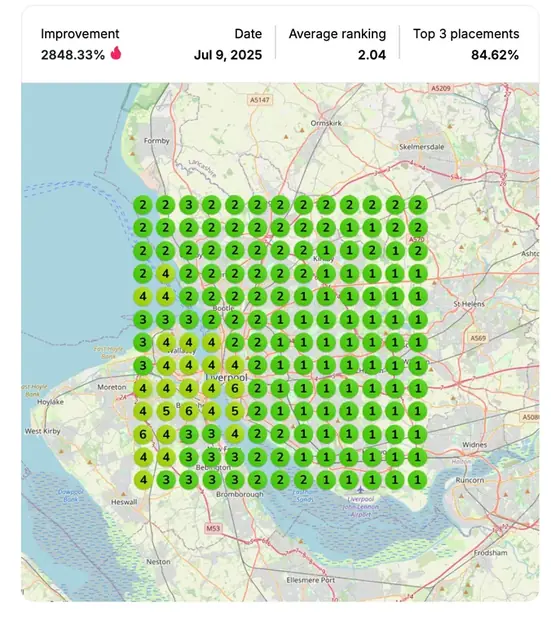
Task: Click the Ellesmere Port label on the map
Action: pyautogui.click(x=311, y=580)
